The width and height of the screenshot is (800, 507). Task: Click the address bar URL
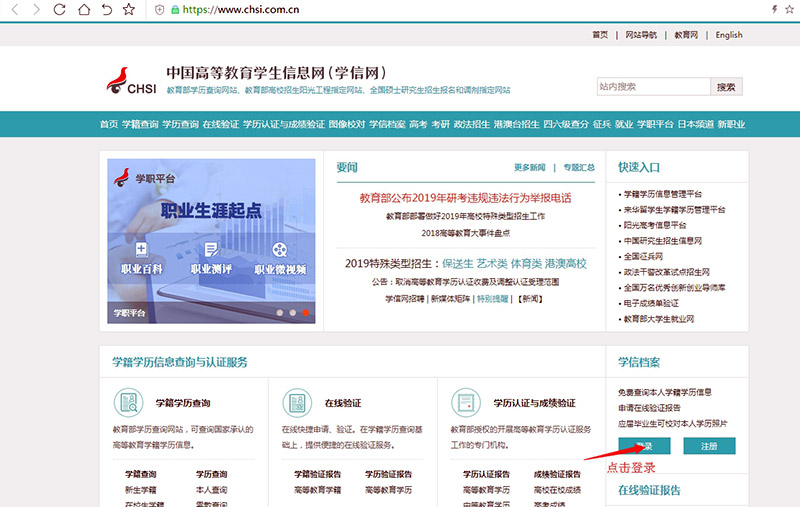click(241, 10)
